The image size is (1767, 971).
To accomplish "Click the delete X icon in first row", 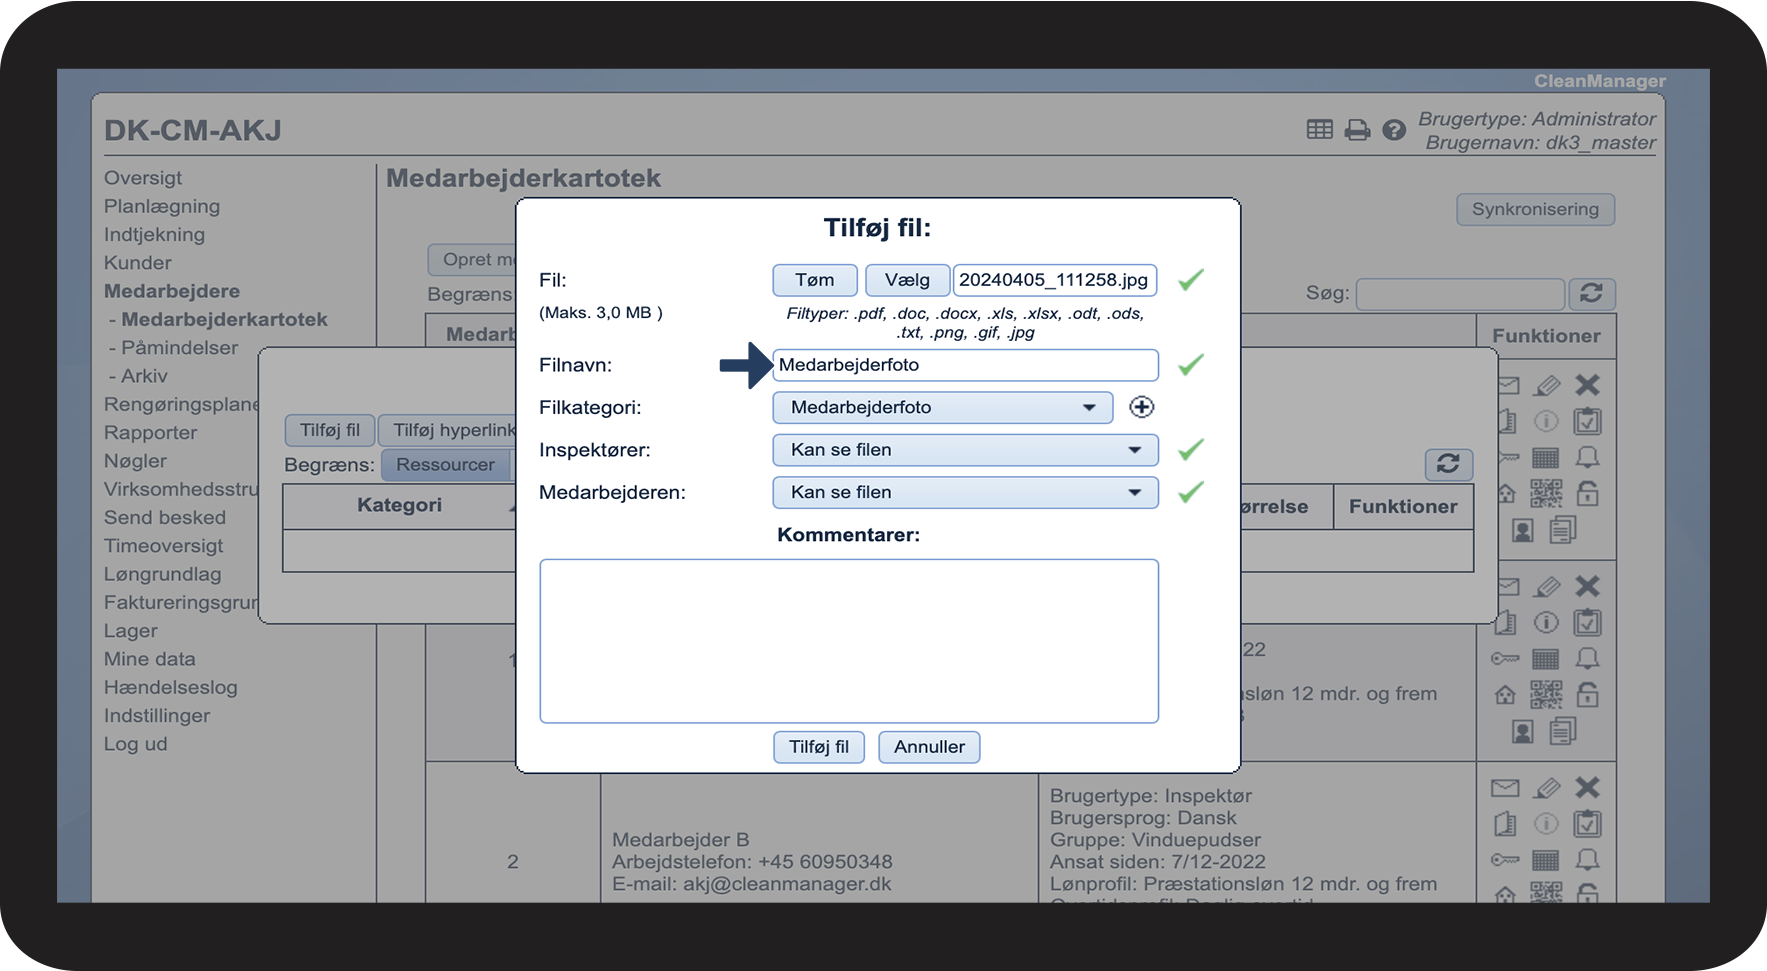I will point(1587,385).
